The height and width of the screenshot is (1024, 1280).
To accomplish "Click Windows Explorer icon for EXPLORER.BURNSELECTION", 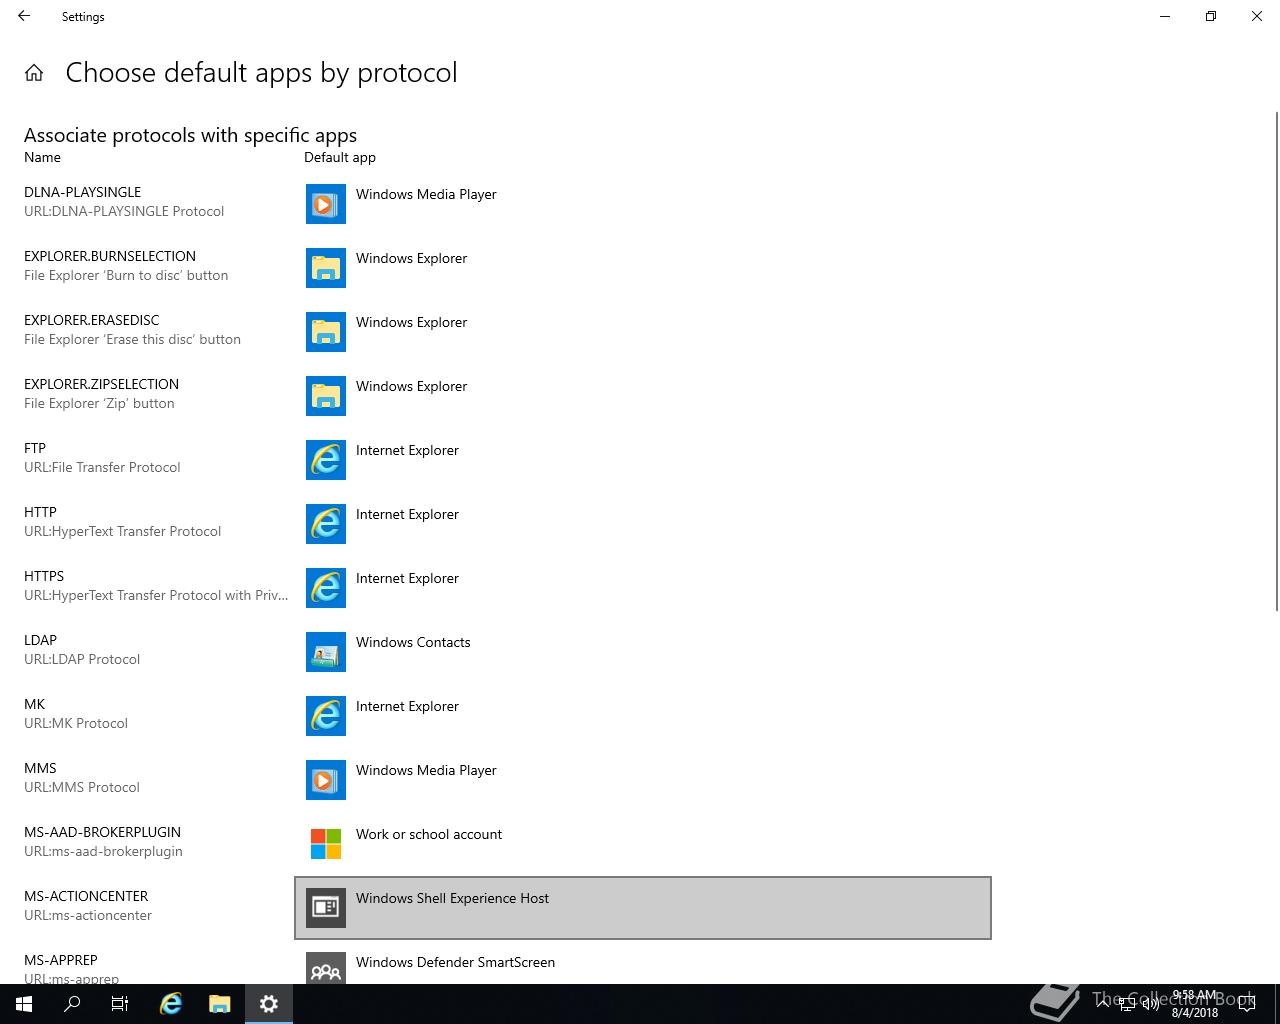I will coord(326,268).
